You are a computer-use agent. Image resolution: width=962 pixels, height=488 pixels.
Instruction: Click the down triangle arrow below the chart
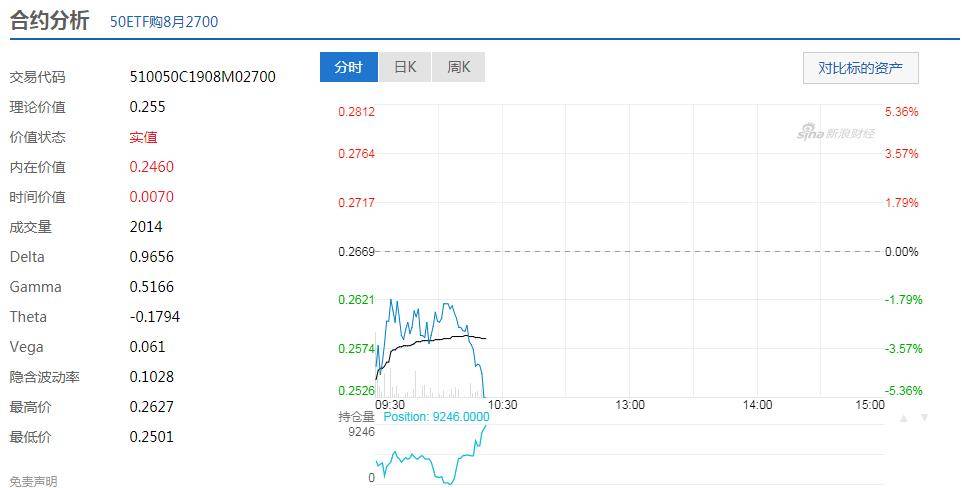925,418
